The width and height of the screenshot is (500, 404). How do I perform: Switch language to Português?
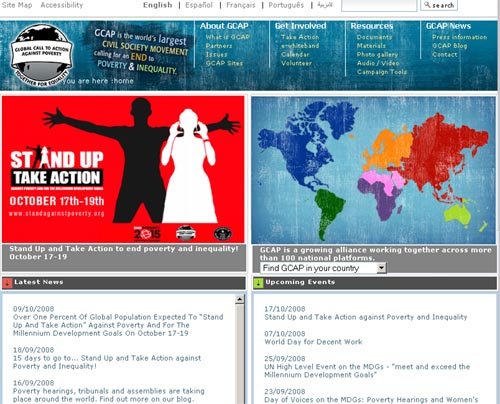(286, 5)
